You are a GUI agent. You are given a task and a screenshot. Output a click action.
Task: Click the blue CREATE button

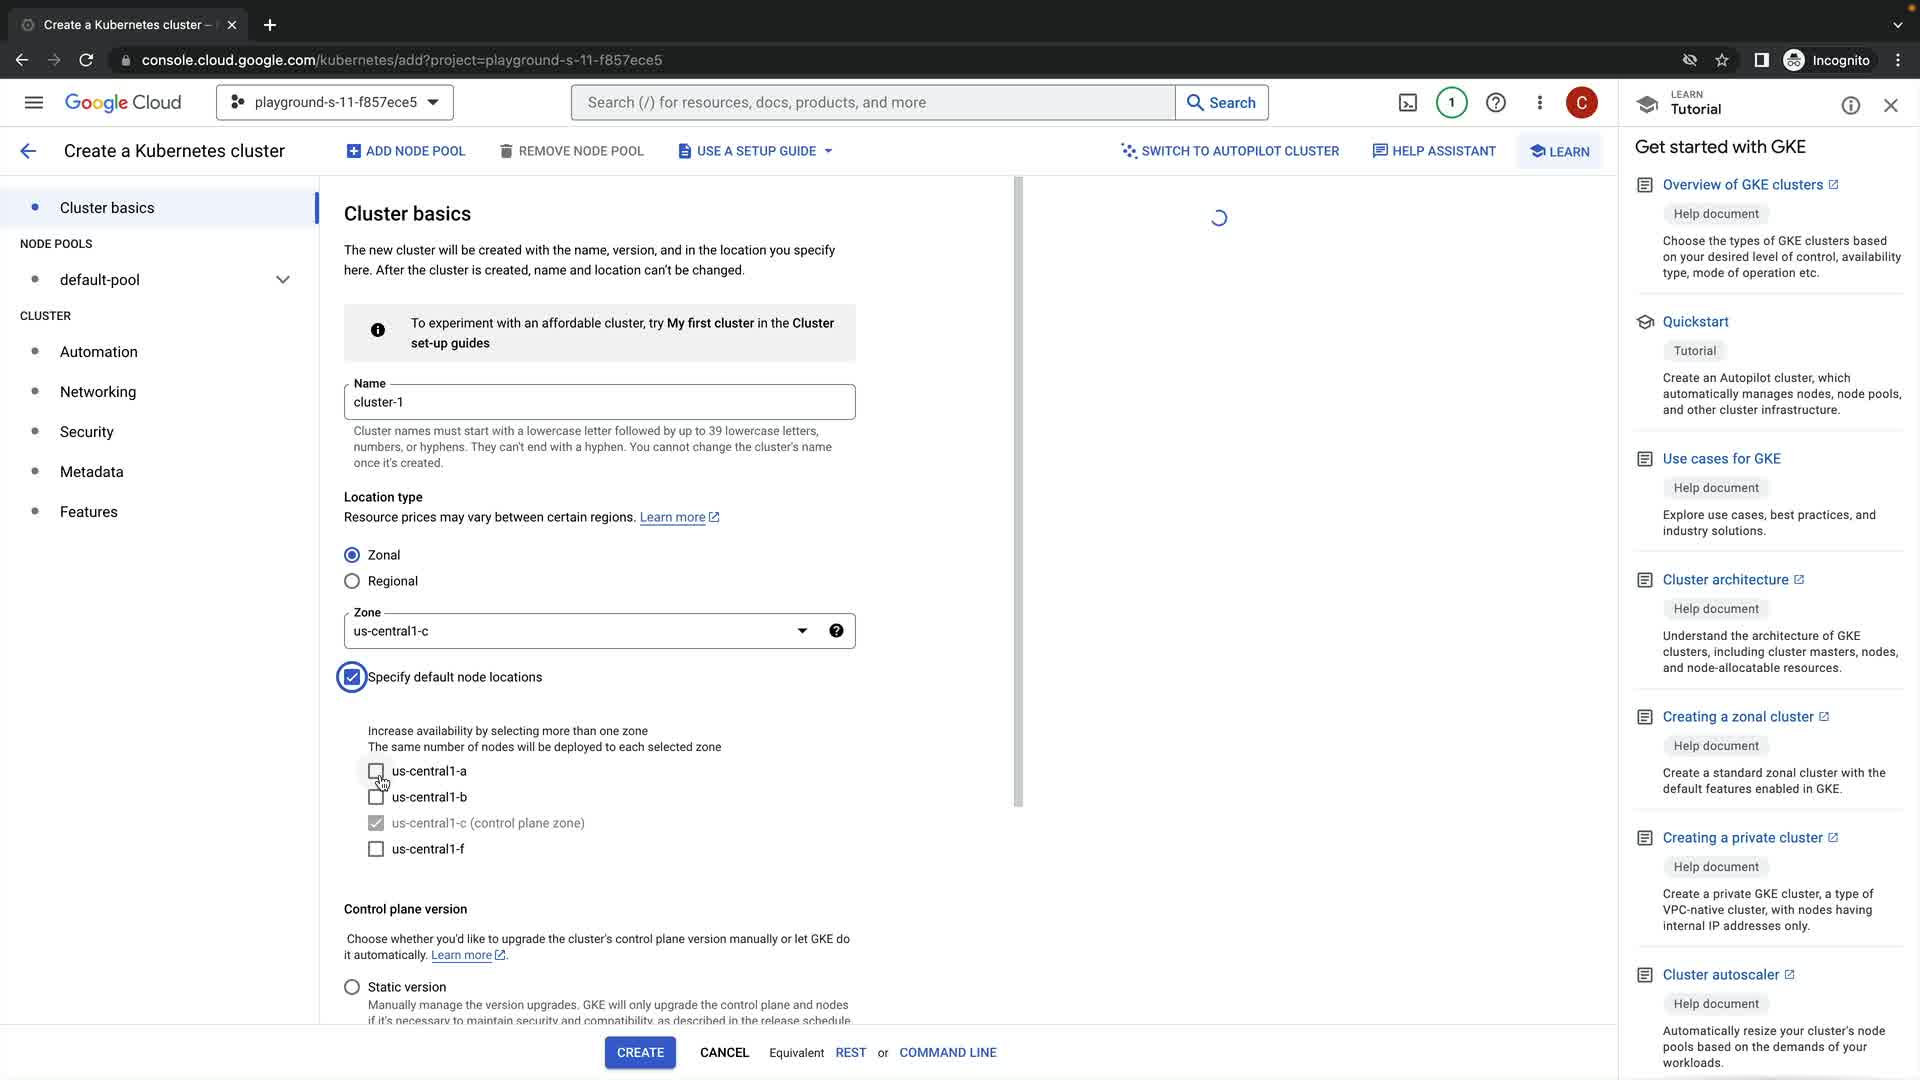coord(640,1053)
